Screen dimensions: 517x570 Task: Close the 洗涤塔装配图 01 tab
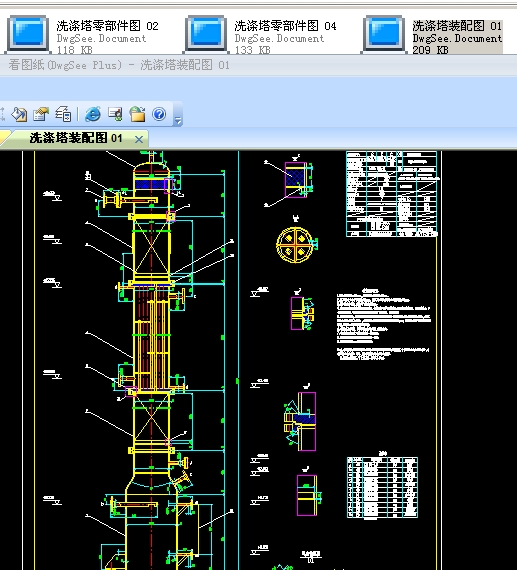pos(139,139)
